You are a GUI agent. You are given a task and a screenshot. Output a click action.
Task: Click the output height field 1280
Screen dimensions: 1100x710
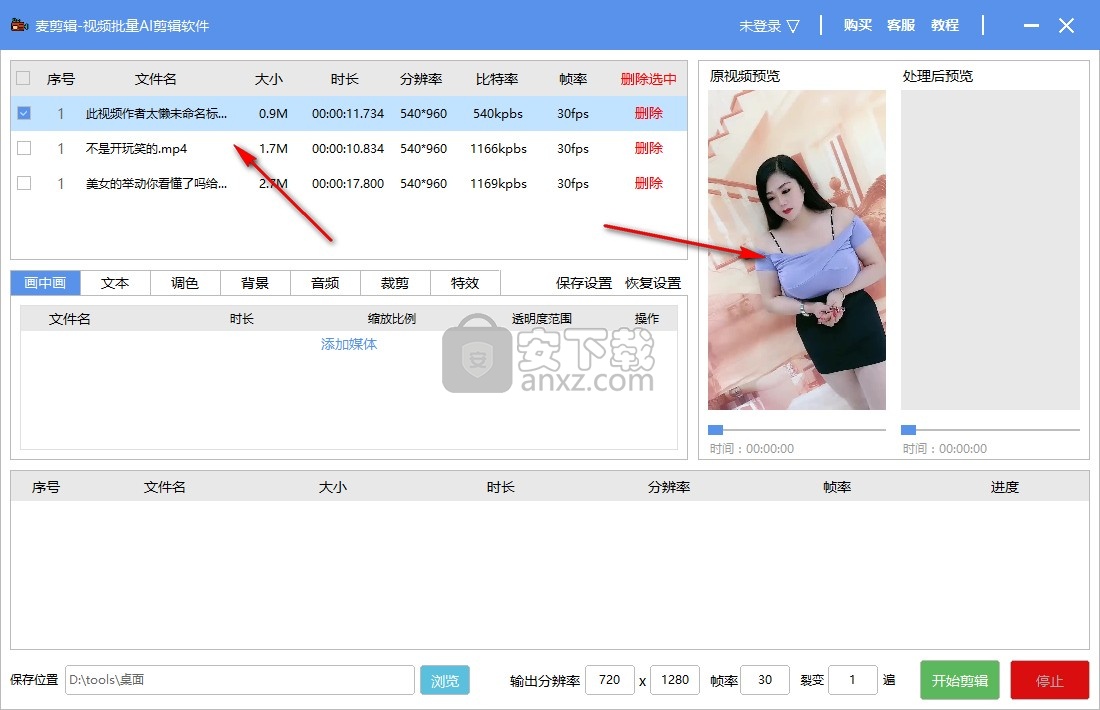[675, 680]
